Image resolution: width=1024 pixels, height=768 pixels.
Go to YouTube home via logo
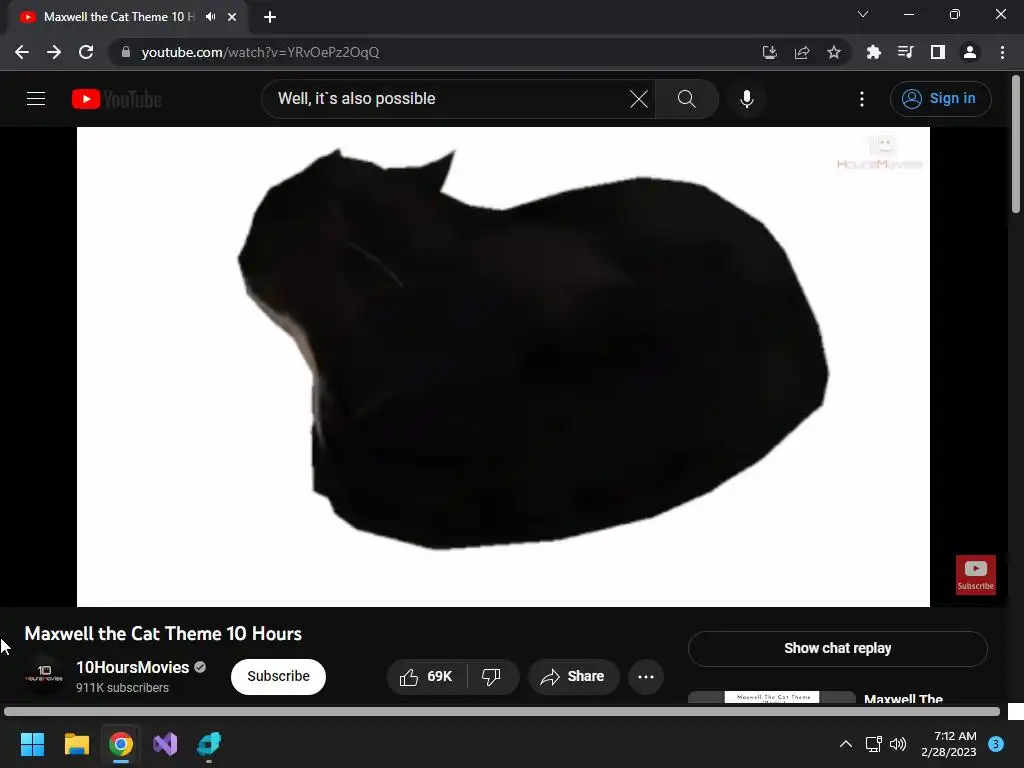pyautogui.click(x=116, y=99)
